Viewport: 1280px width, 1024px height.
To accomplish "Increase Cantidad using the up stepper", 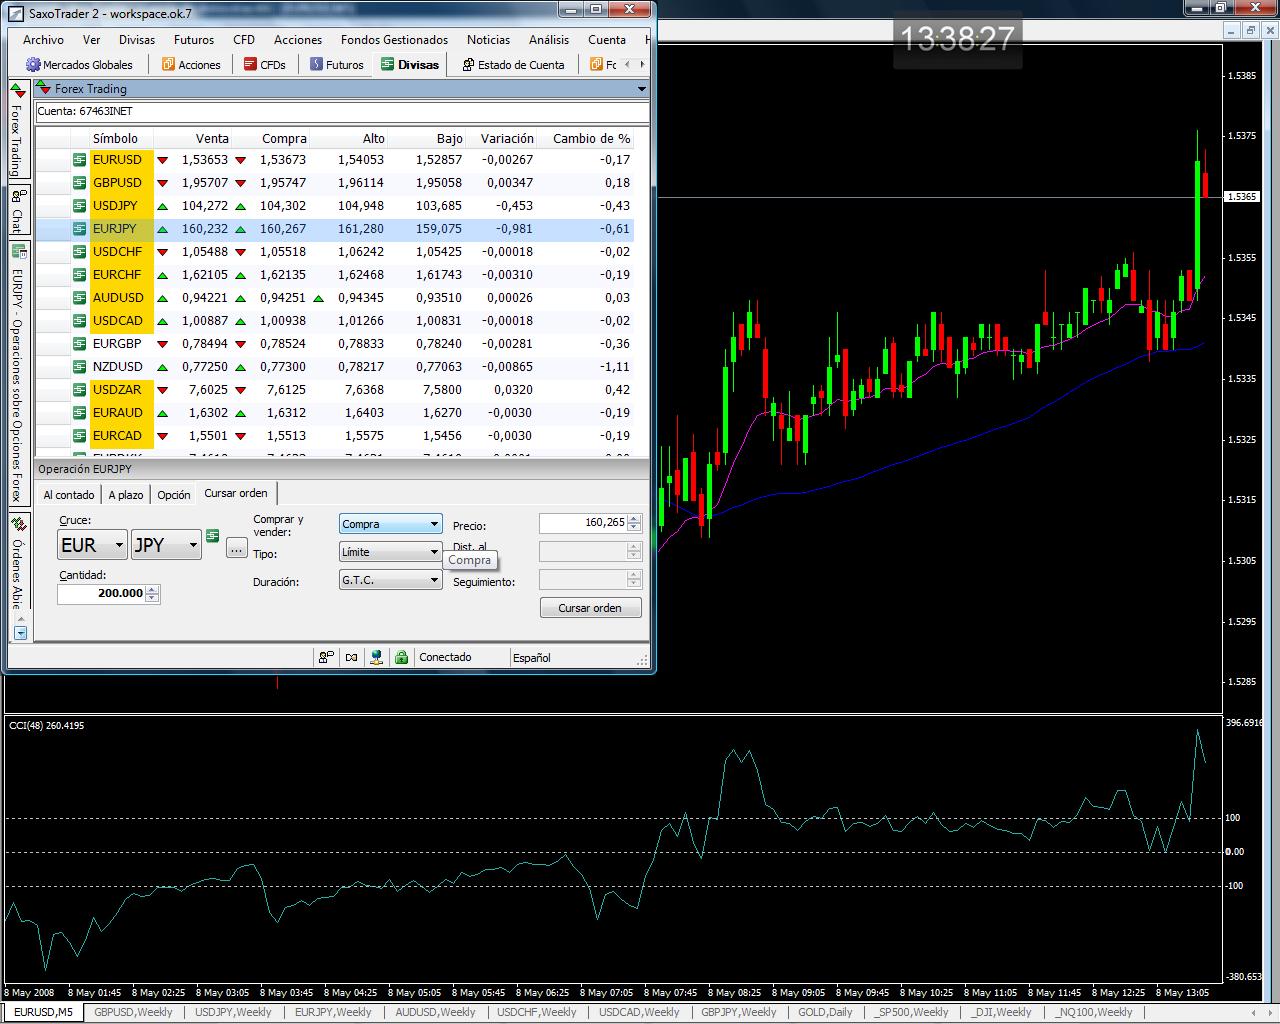I will [152, 589].
